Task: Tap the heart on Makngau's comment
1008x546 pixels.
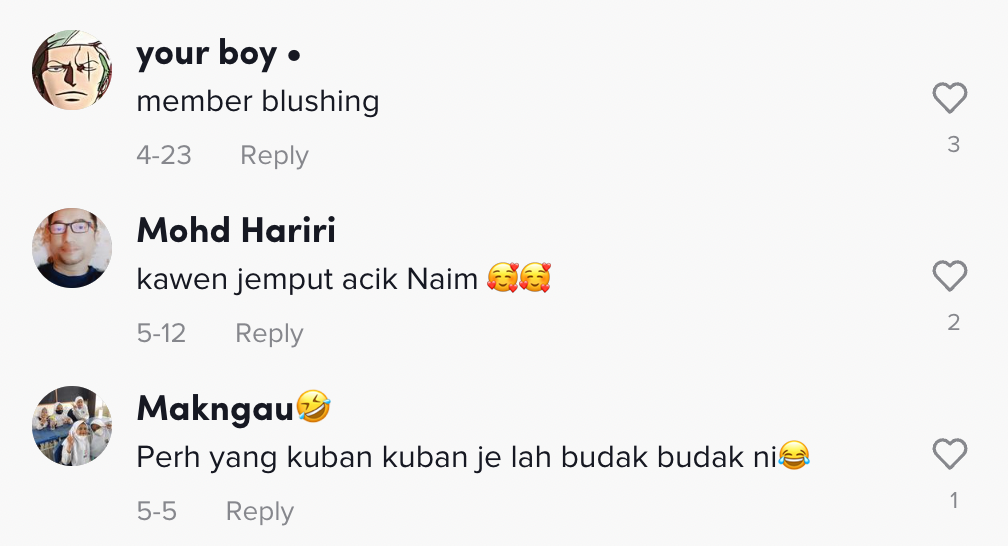Action: pyautogui.click(x=950, y=454)
